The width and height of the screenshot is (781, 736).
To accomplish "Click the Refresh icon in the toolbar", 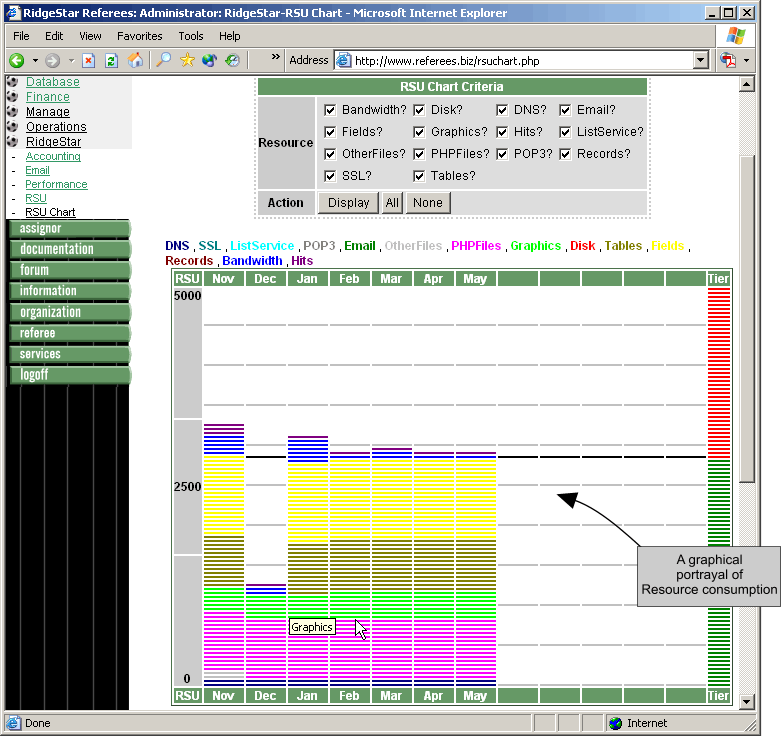I will pos(112,61).
